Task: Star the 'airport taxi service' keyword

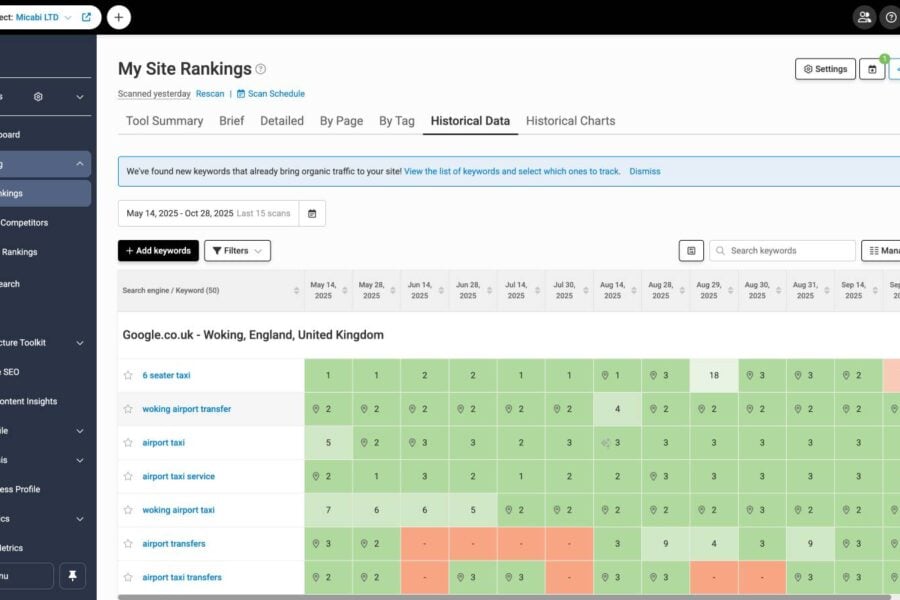Action: click(128, 476)
